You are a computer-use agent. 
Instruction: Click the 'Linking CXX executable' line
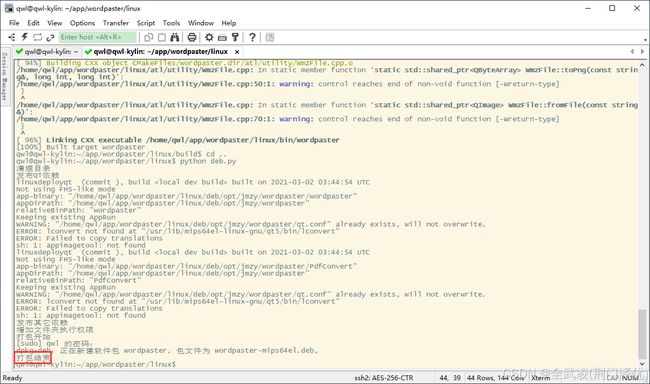pos(177,140)
